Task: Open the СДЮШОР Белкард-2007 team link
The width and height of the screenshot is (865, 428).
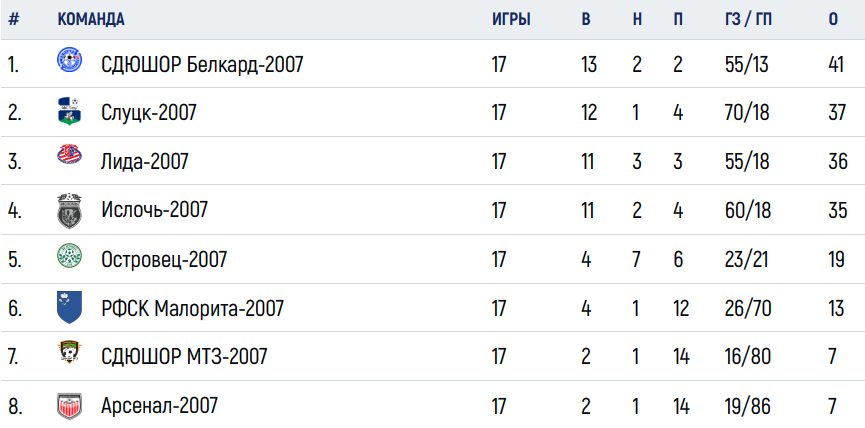Action: pyautogui.click(x=202, y=65)
